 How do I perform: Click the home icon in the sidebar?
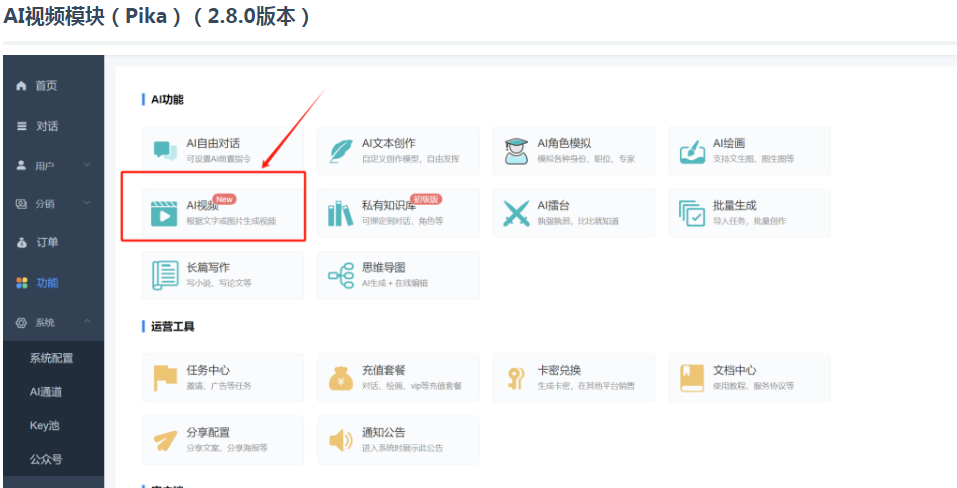(x=21, y=86)
